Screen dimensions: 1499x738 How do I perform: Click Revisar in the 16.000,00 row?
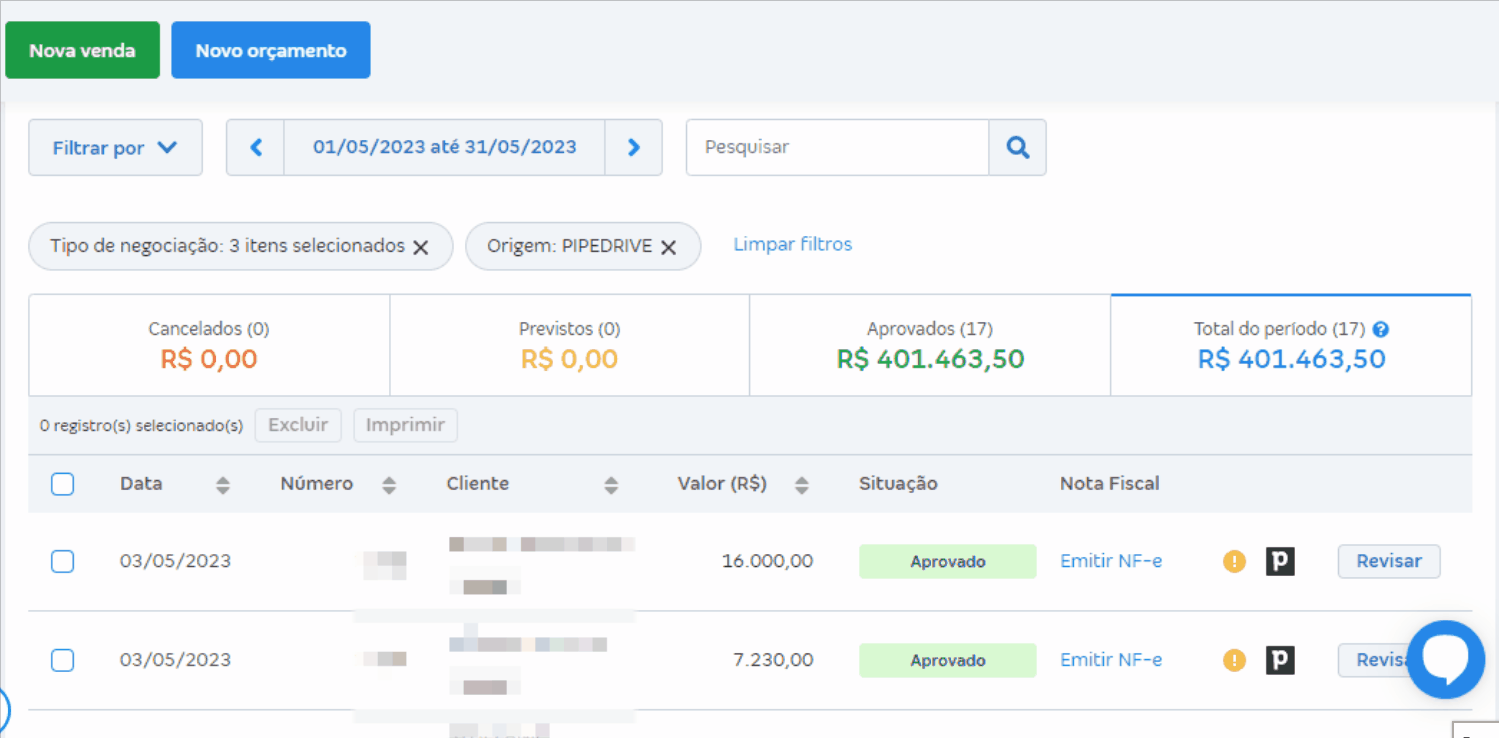1389,561
